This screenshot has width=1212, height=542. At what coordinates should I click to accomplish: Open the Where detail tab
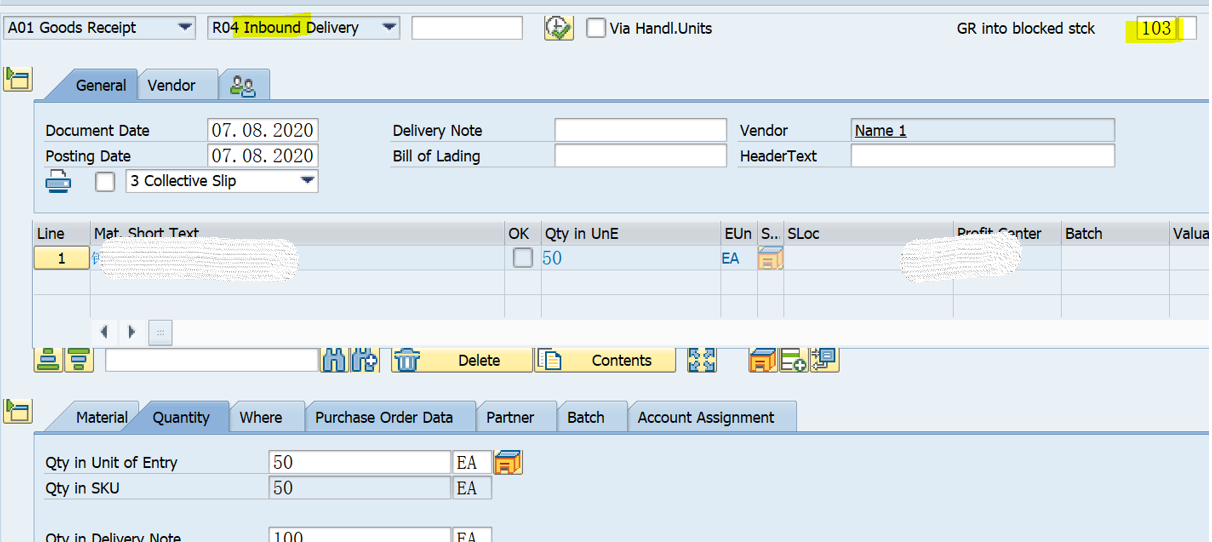pos(260,417)
